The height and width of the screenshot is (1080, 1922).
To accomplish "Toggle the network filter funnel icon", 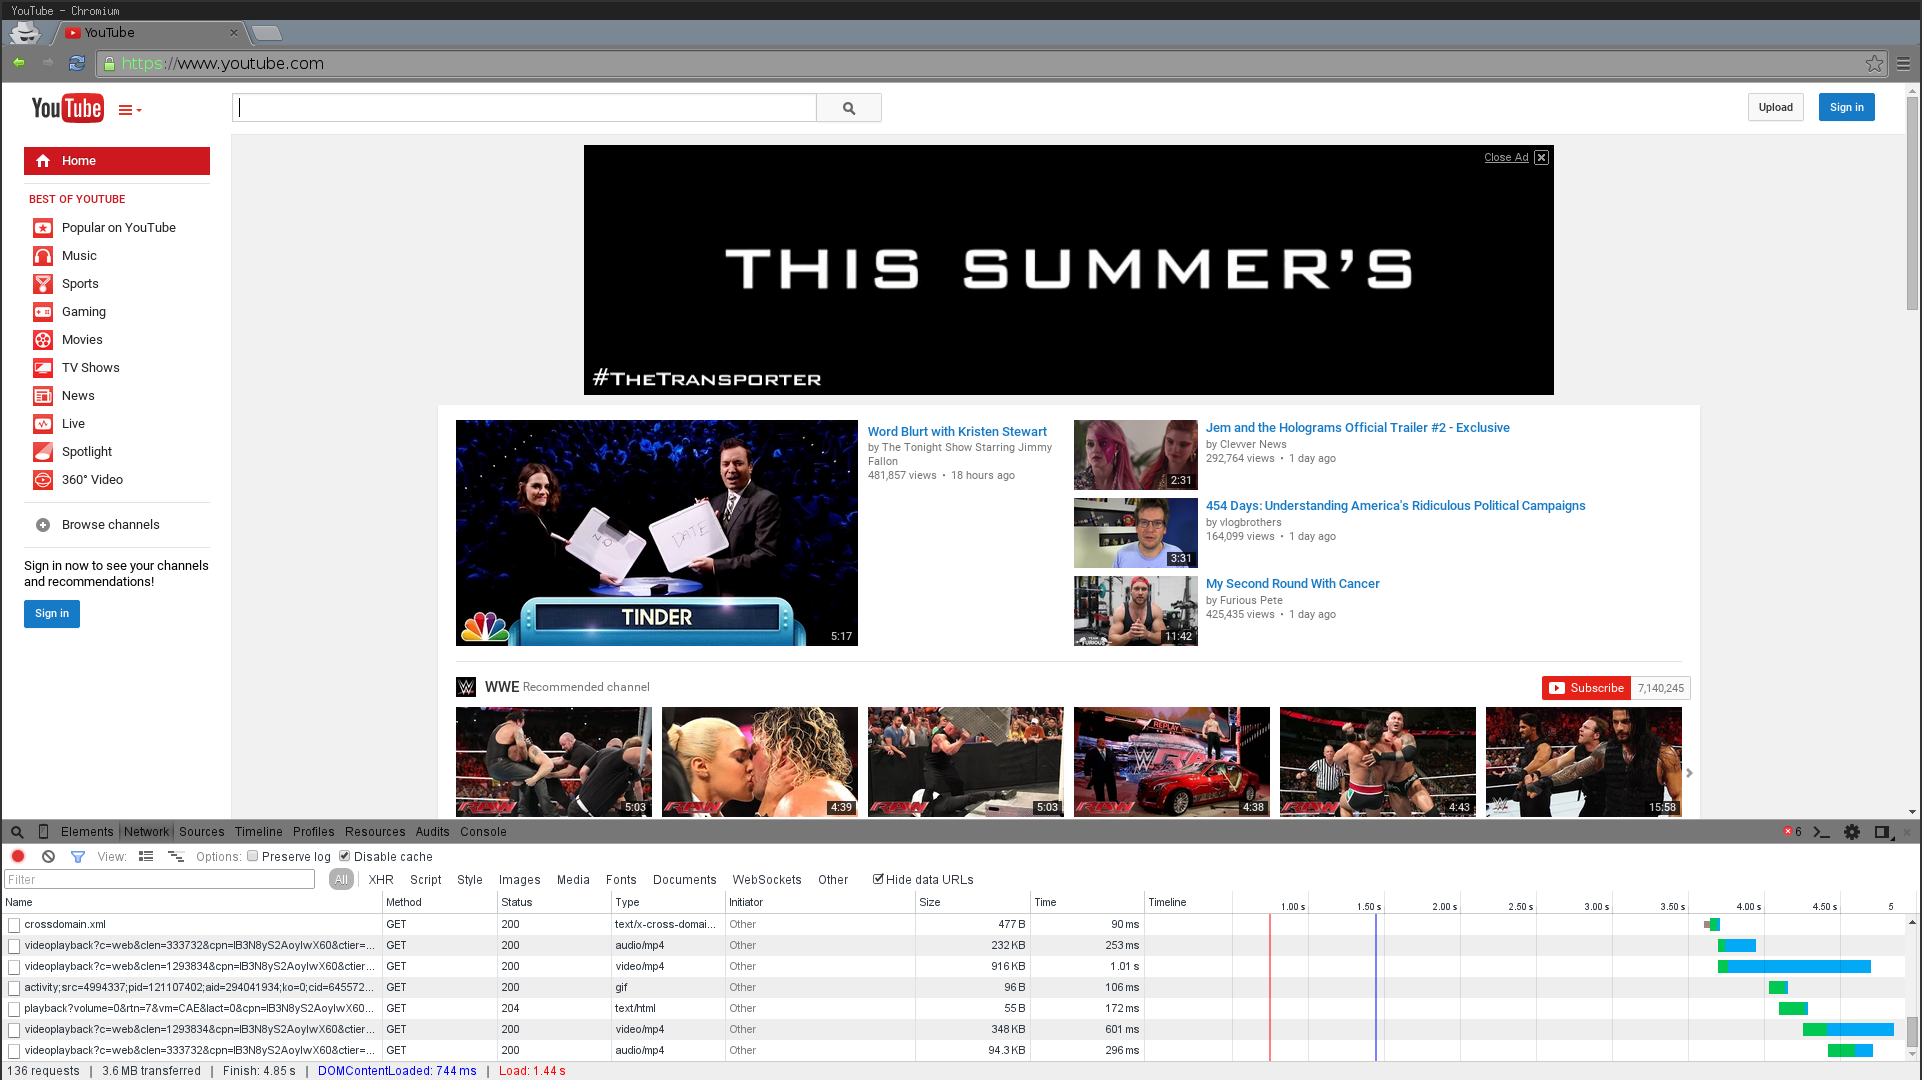I will (78, 856).
